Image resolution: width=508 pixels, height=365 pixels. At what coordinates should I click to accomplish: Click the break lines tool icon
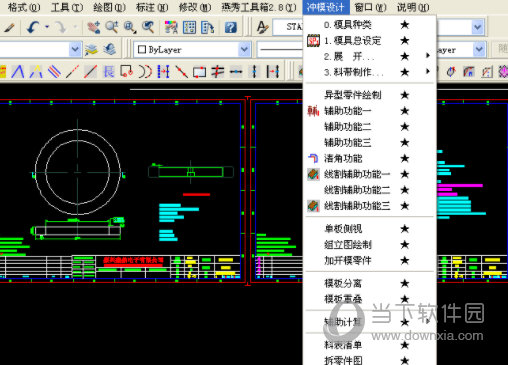(x=218, y=71)
